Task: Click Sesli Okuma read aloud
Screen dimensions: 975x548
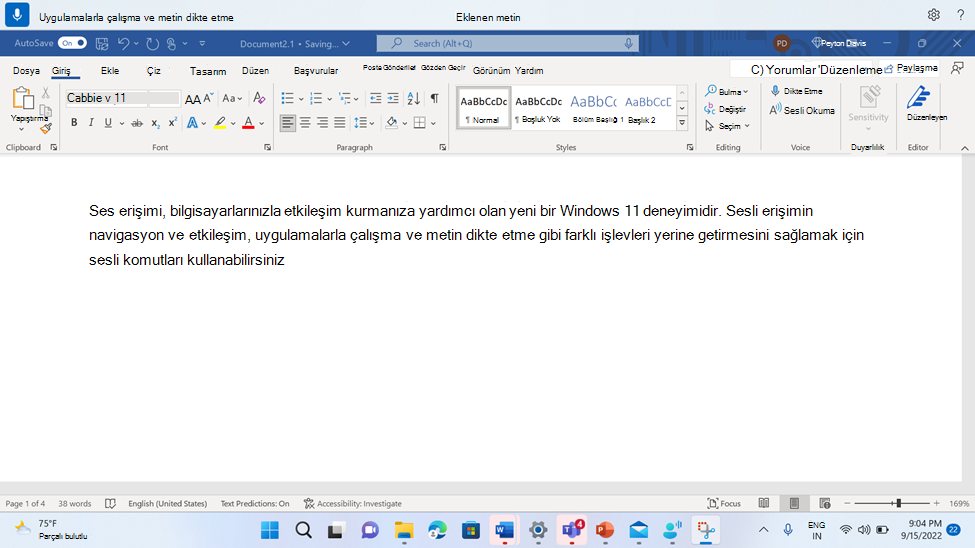Action: click(x=802, y=110)
